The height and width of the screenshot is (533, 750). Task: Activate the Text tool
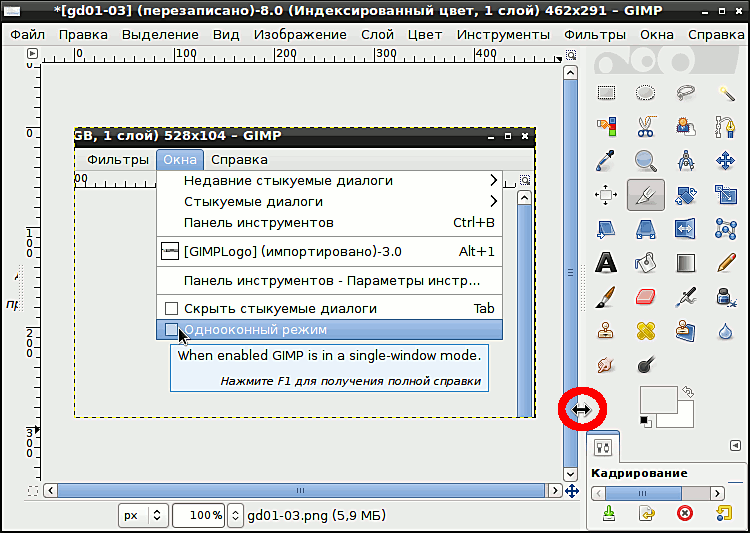point(606,263)
